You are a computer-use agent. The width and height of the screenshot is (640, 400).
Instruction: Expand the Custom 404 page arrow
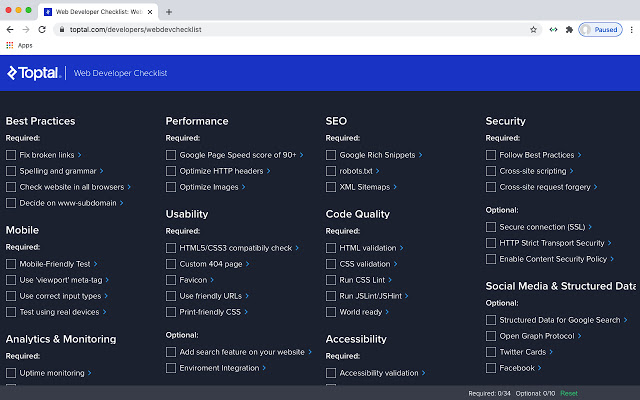click(248, 264)
